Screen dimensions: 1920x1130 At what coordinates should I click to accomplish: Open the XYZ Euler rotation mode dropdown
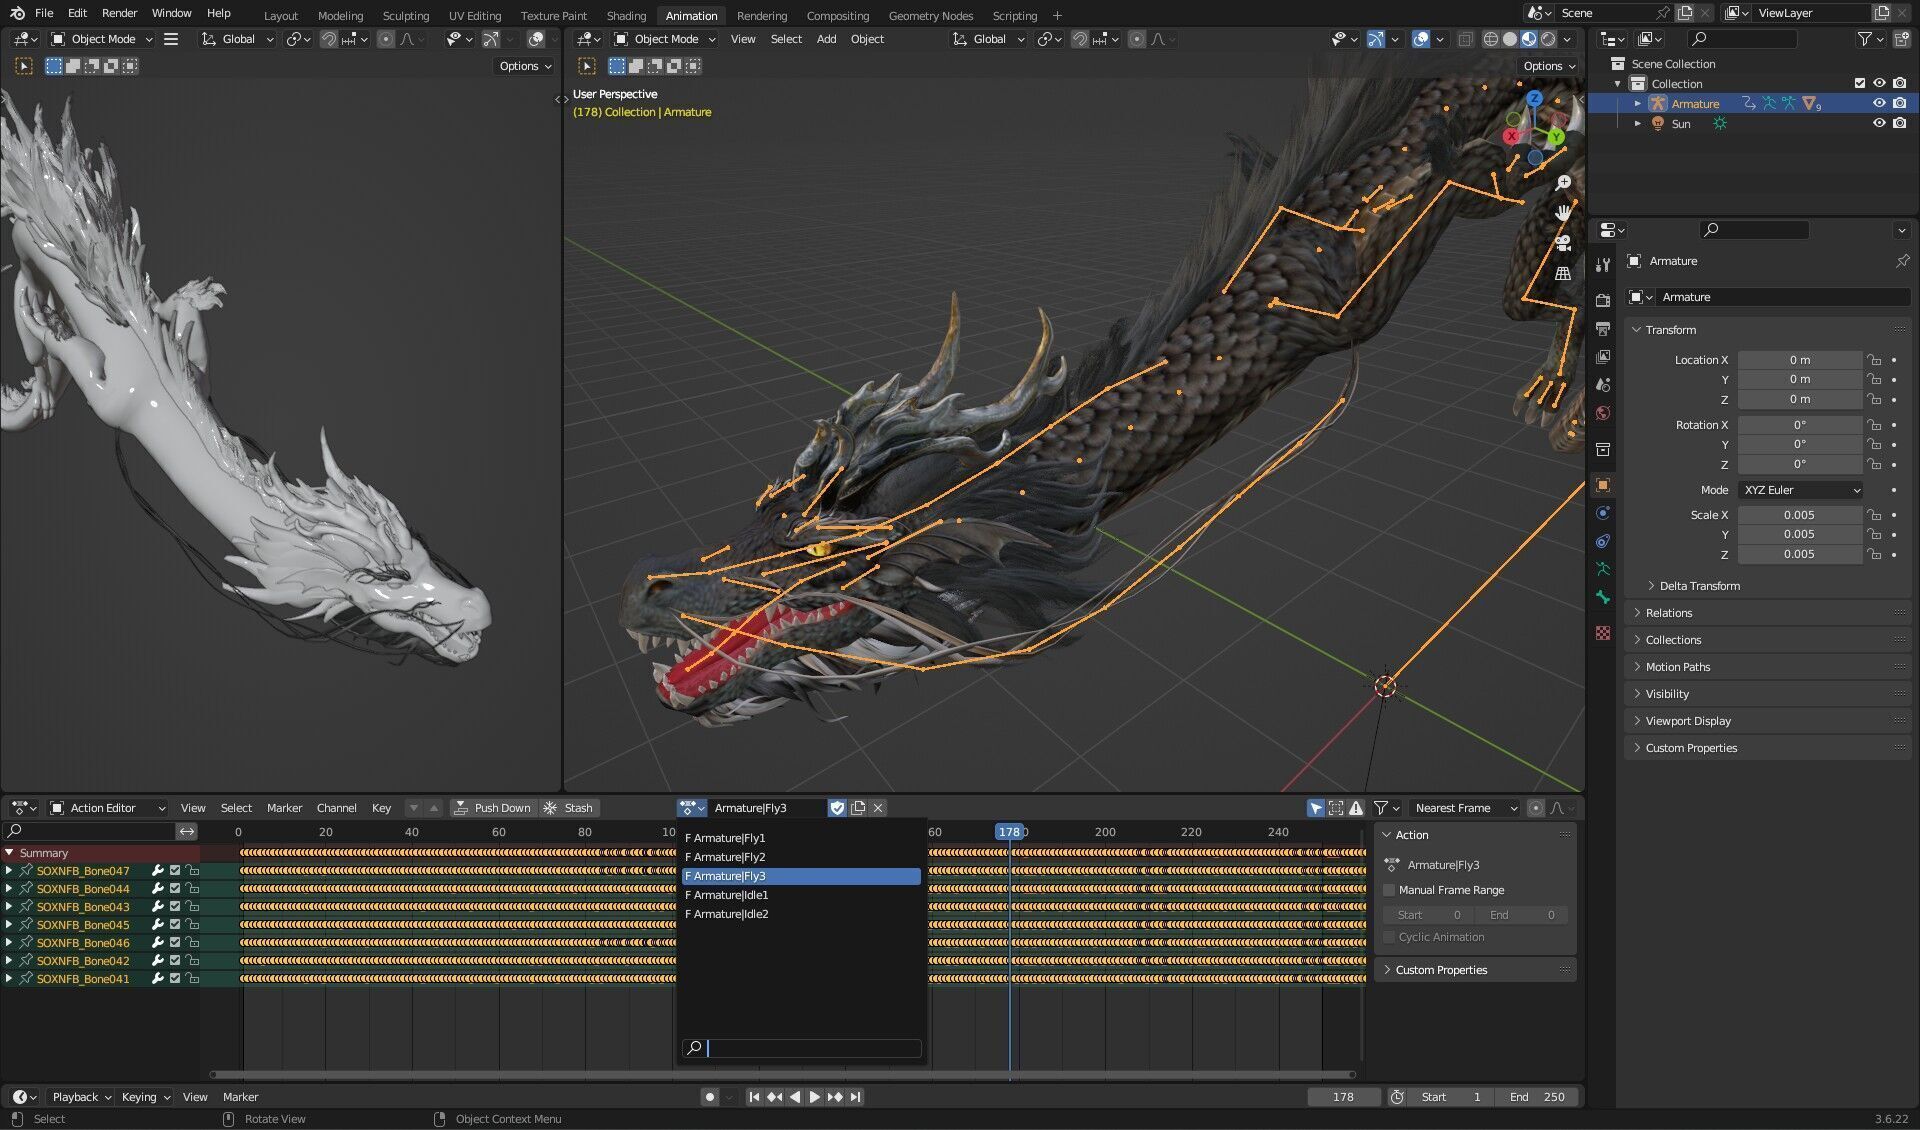(1802, 490)
